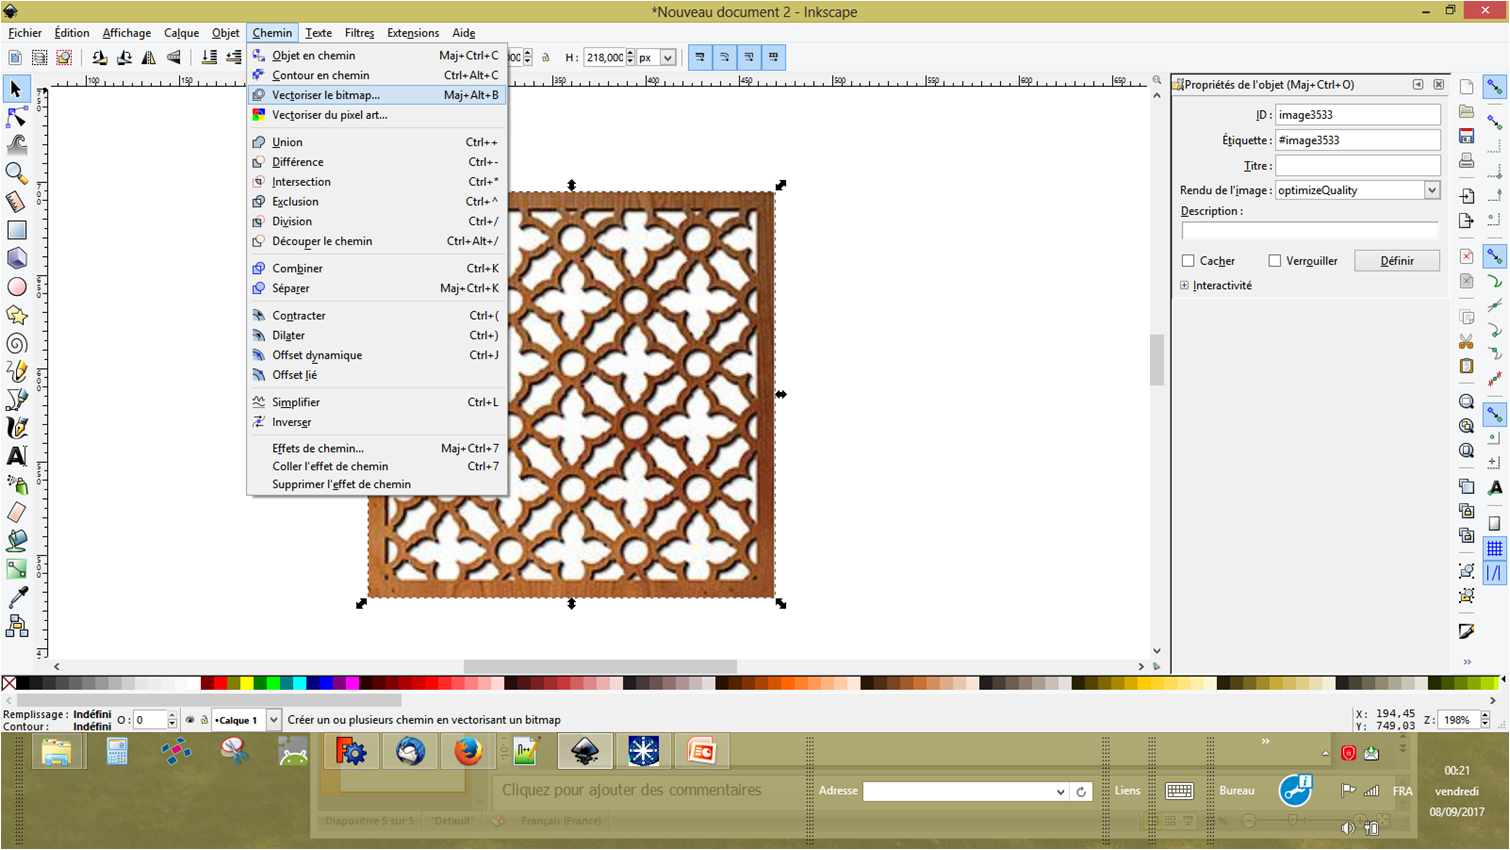Select the Zoom magnifier tool
This screenshot has width=1510, height=850.
(x=16, y=173)
